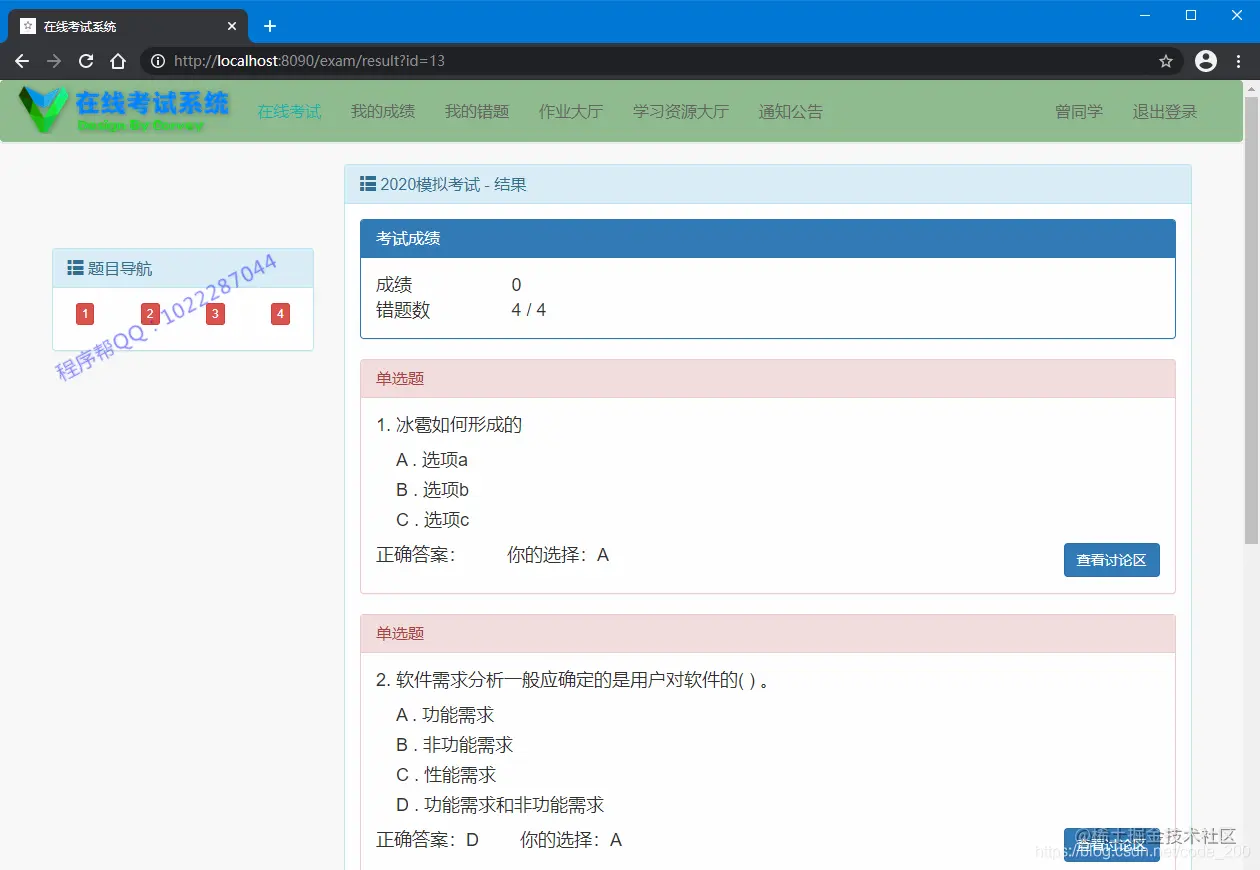Click 查看讨论区 on question 1
Screen dimensions: 1260x870
(x=1111, y=560)
